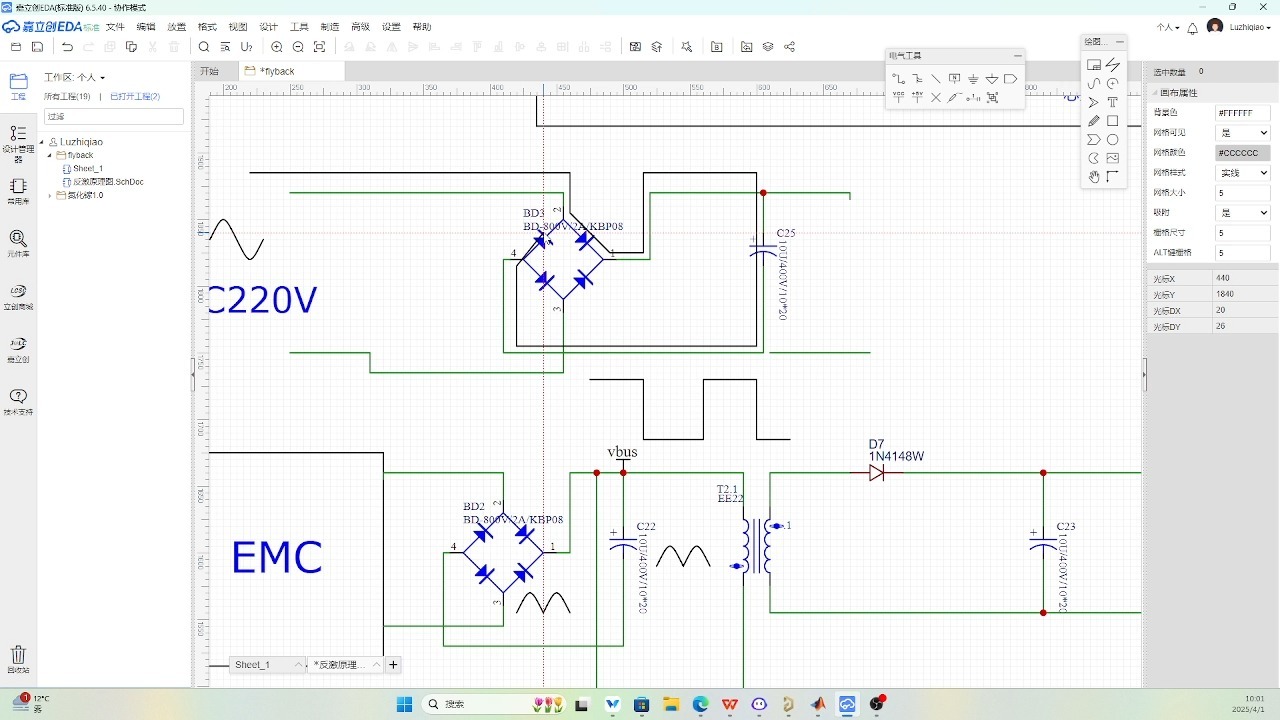Viewport: 1280px width, 720px height.
Task: Open 设计管理器 design manager panel
Action: point(18,143)
